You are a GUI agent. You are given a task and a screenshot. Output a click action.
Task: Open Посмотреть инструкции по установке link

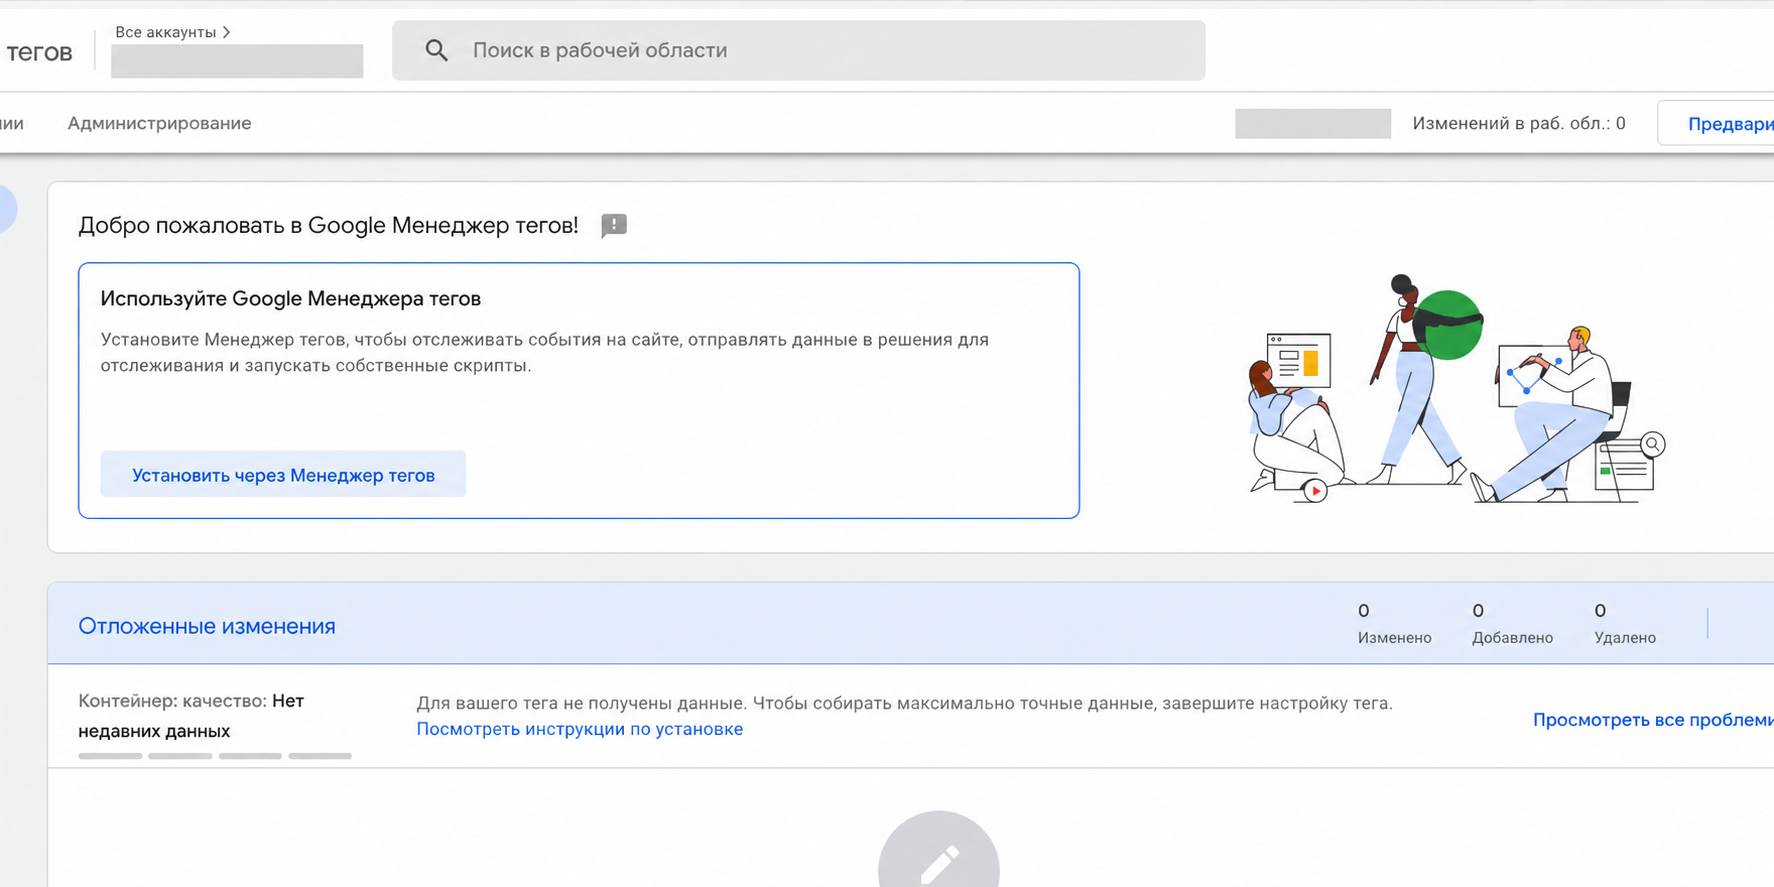[579, 729]
